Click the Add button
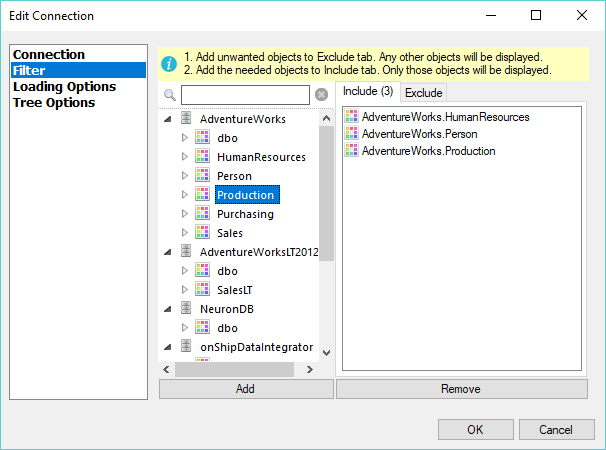The width and height of the screenshot is (606, 450). (x=246, y=389)
